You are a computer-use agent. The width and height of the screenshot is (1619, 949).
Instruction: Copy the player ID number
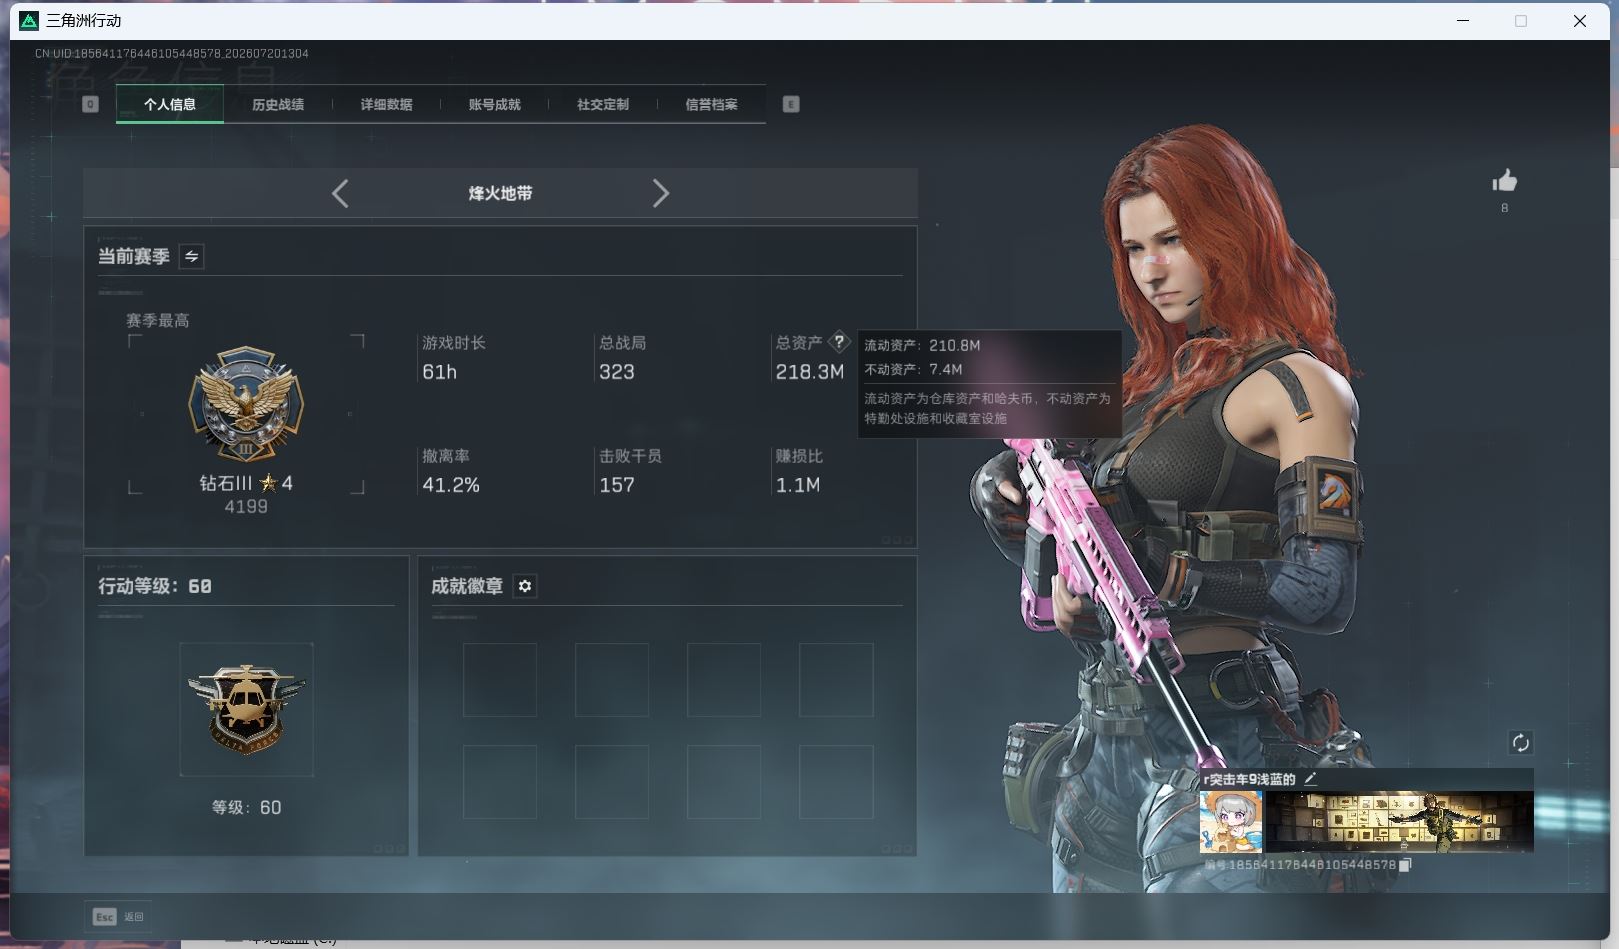click(x=1404, y=865)
